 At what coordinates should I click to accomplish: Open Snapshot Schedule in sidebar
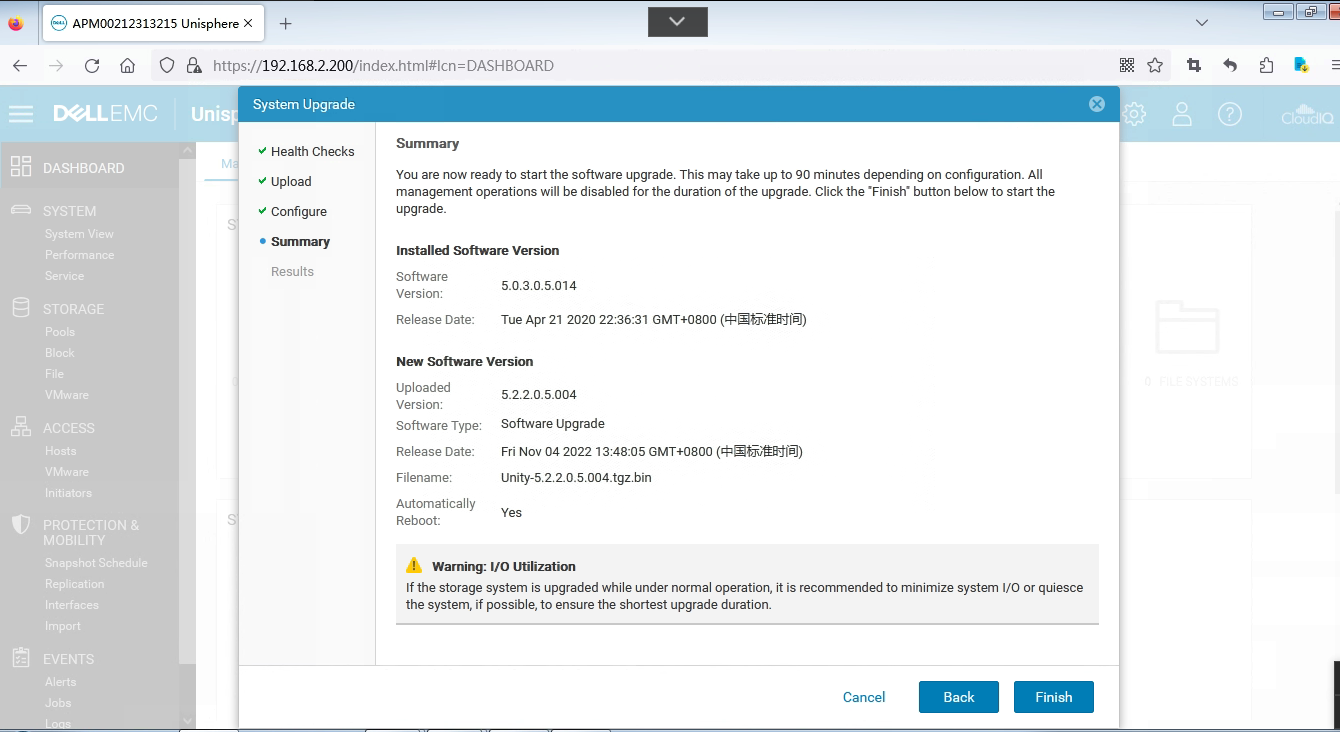coord(96,563)
